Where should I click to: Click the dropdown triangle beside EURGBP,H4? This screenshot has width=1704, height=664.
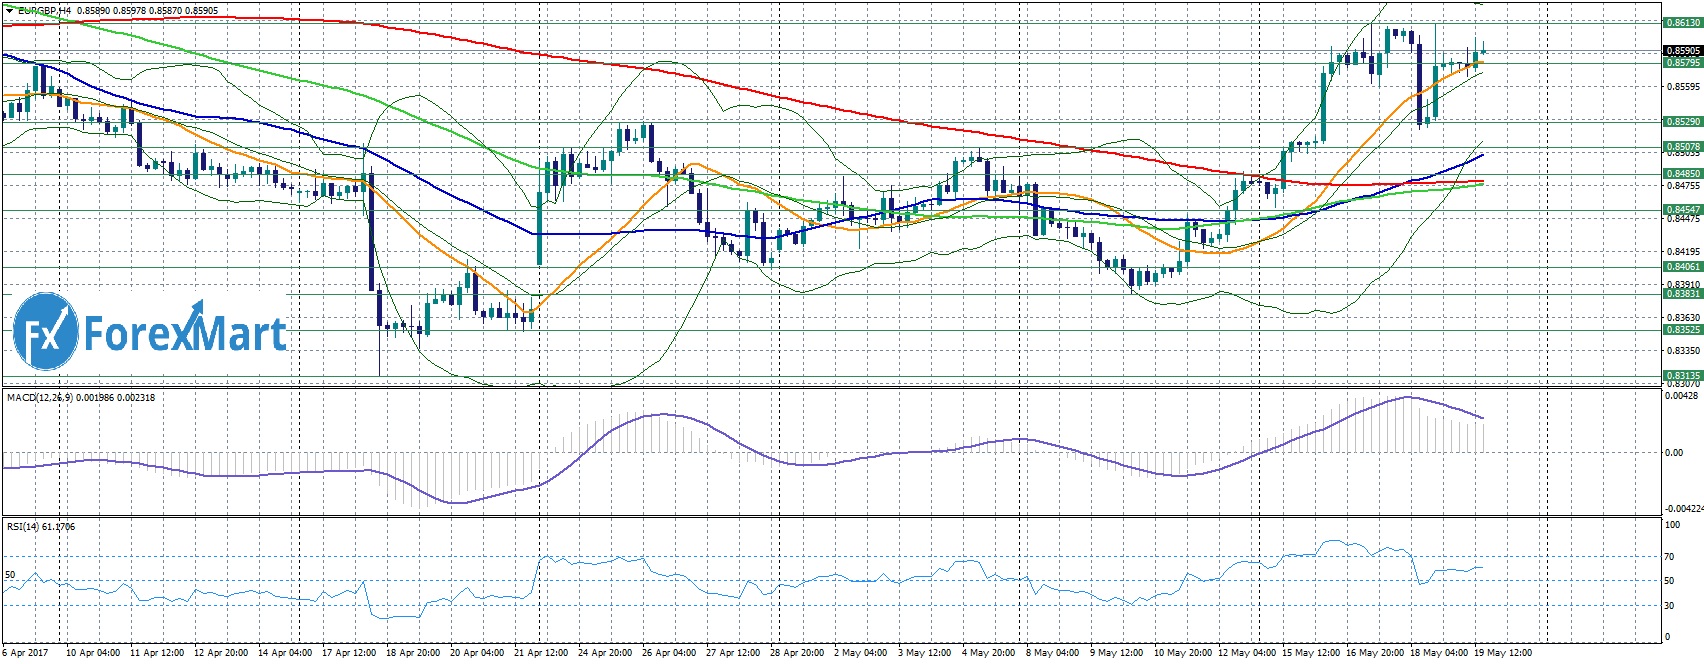[x=9, y=10]
